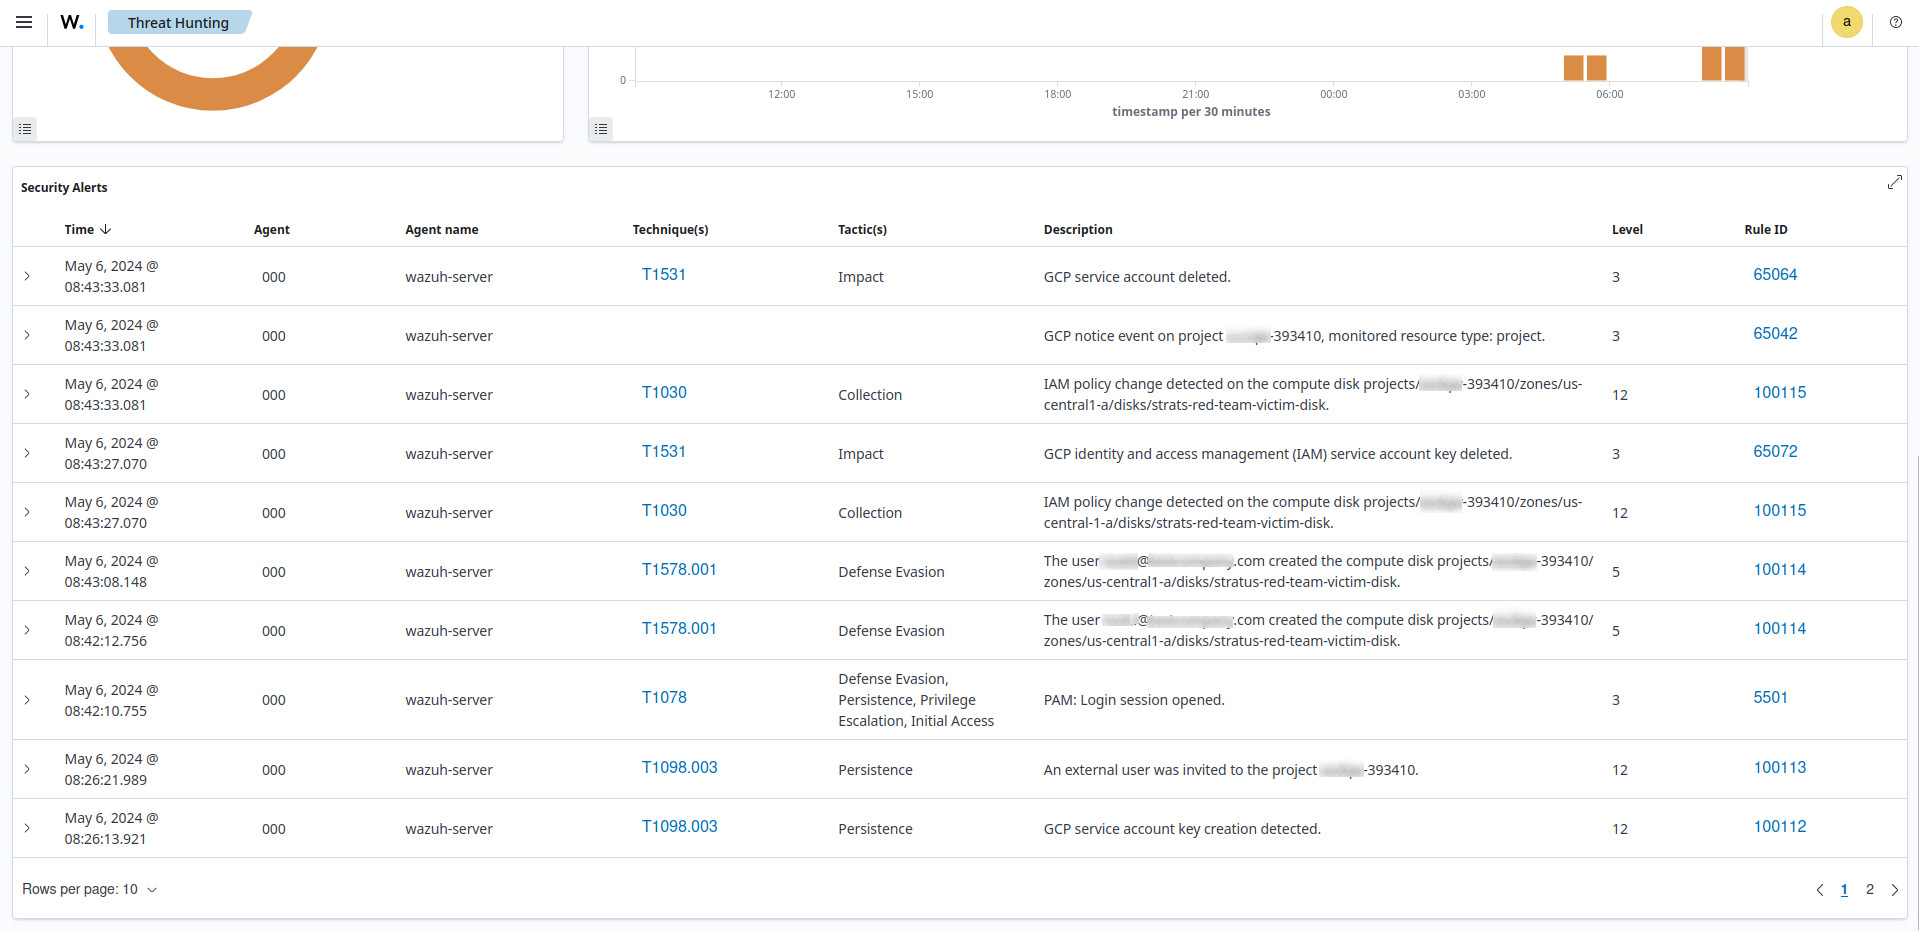The width and height of the screenshot is (1919, 931).
Task: Expand the external user invited alert row
Action: pos(27,770)
